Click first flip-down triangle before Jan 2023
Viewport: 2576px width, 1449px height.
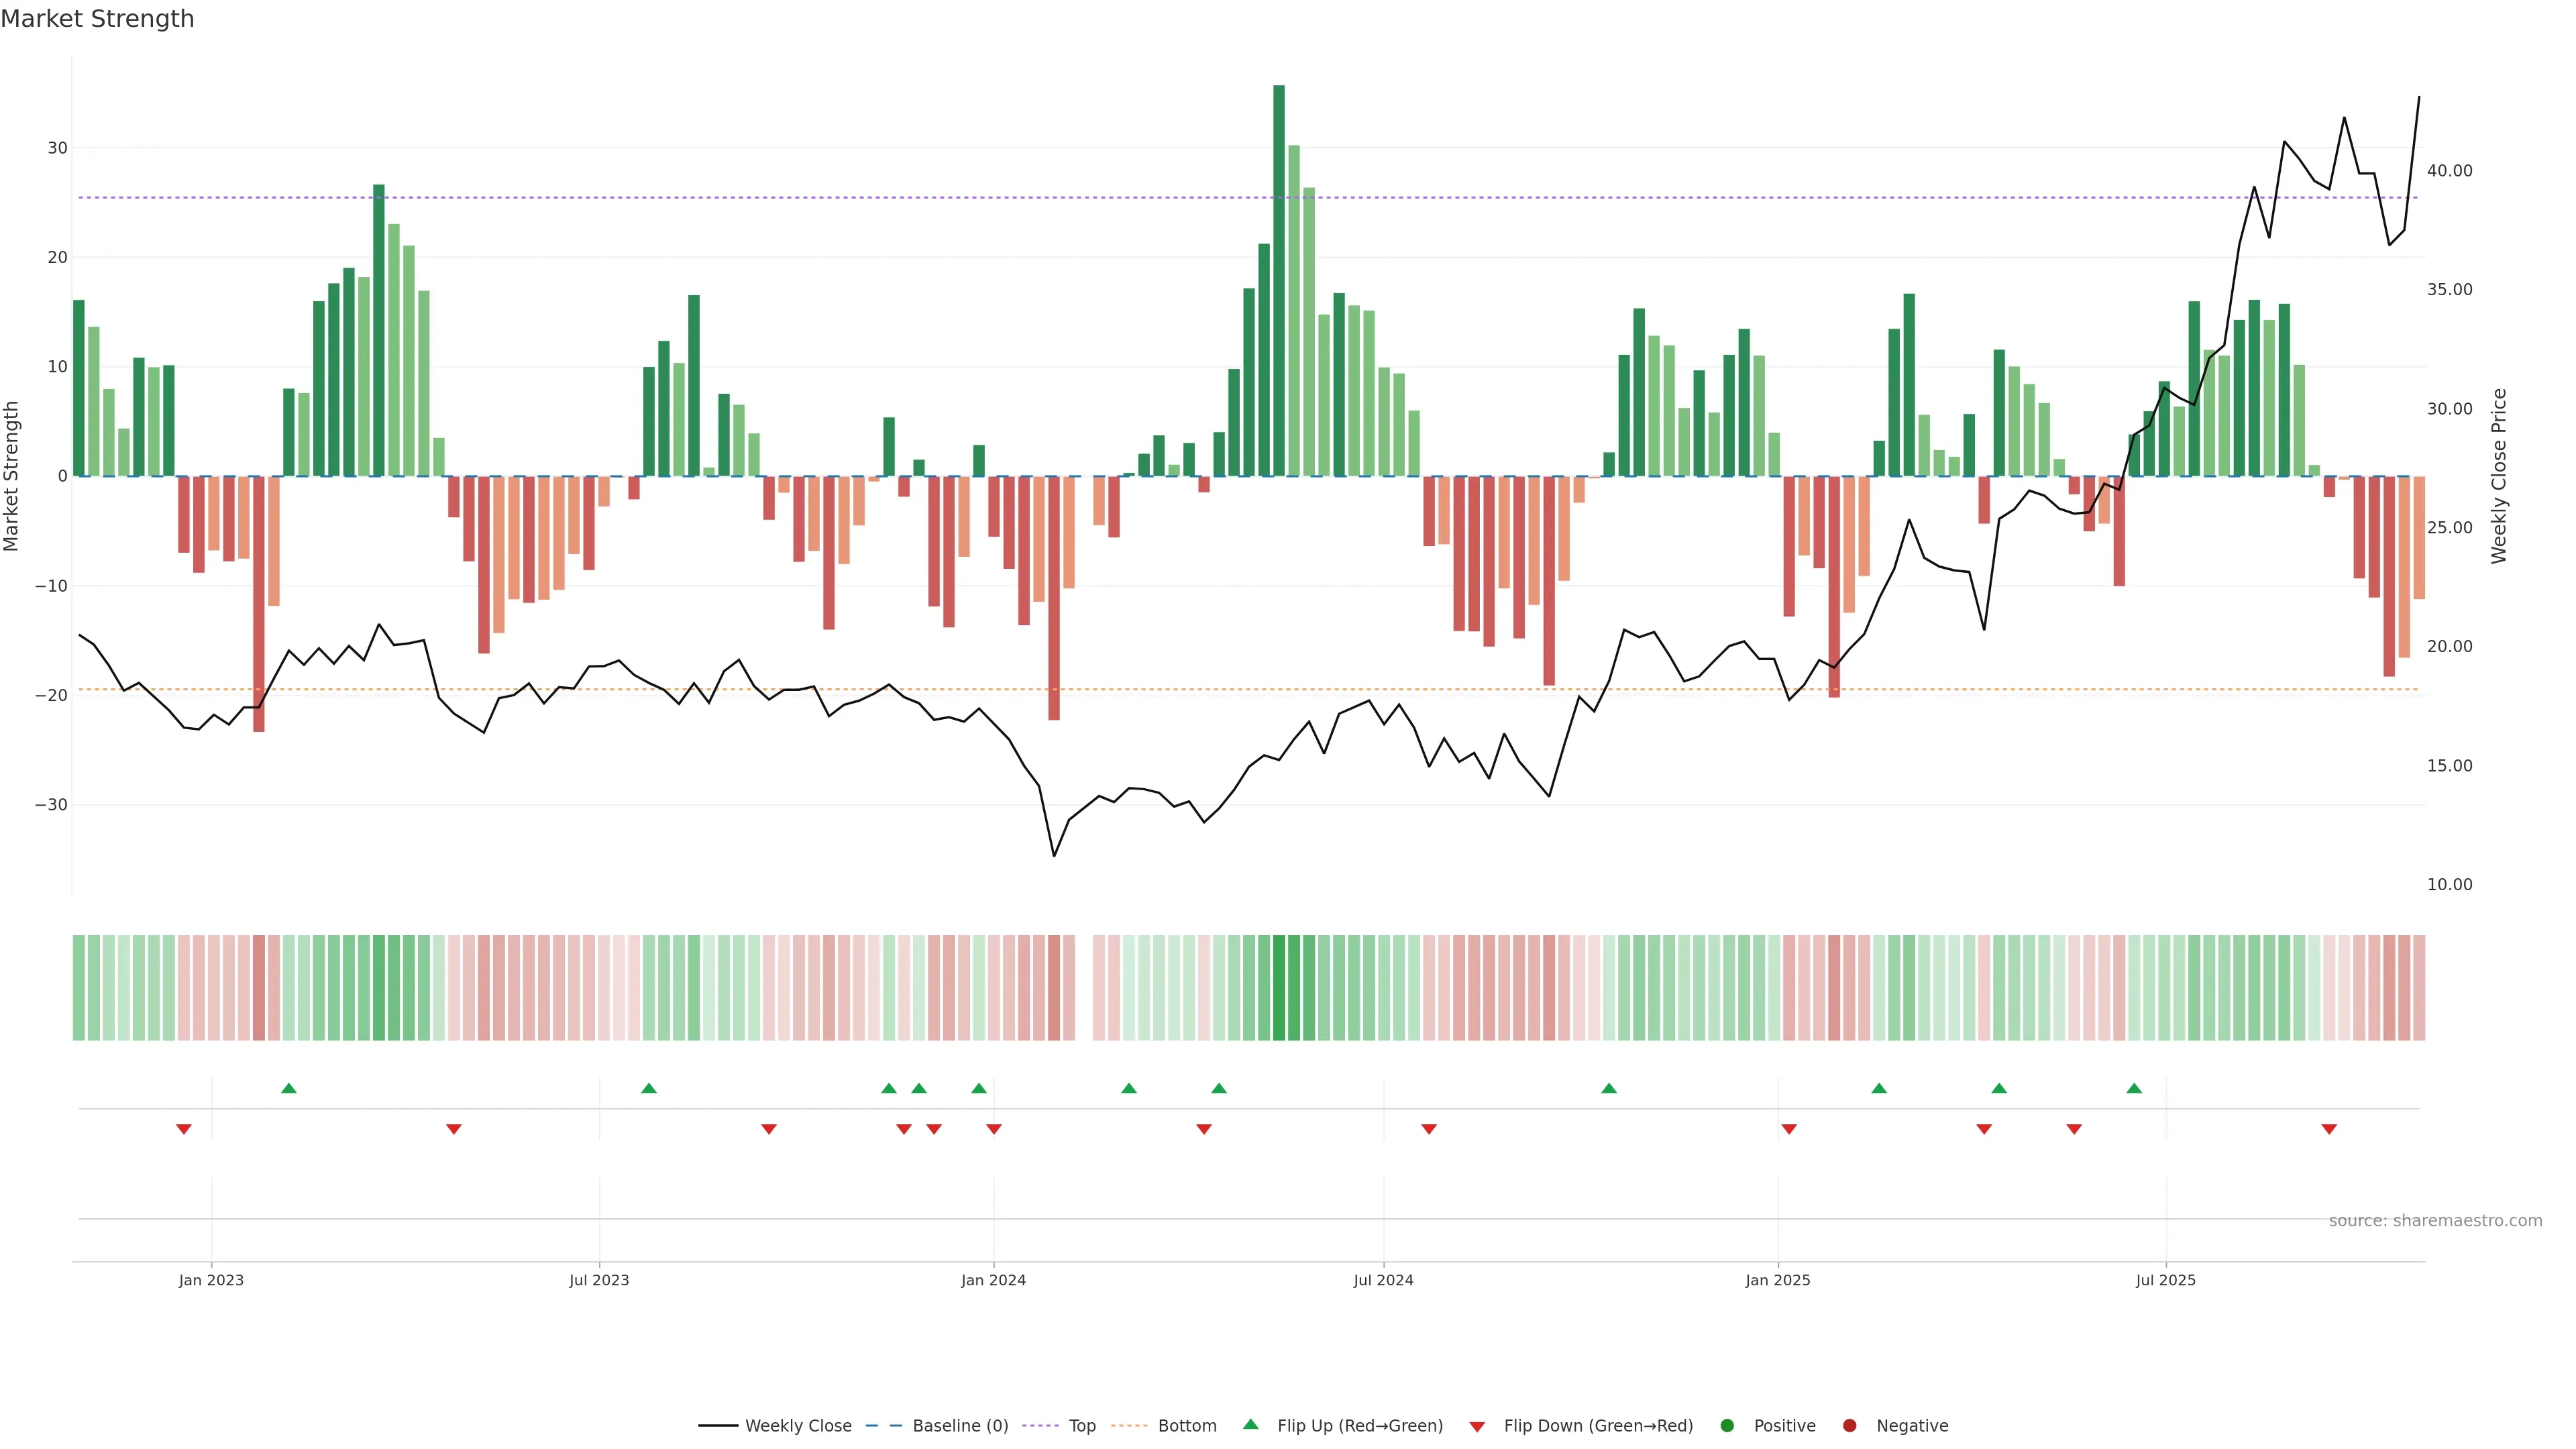click(x=184, y=1129)
